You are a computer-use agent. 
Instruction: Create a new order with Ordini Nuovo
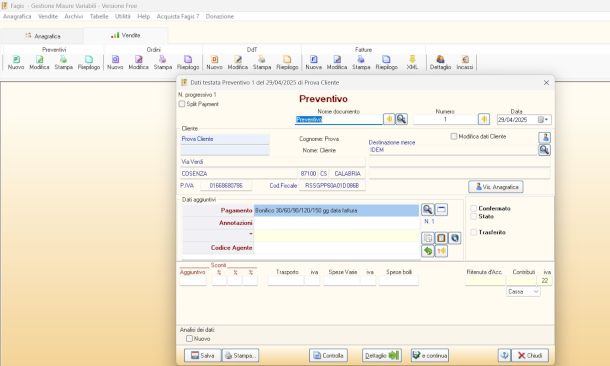[x=115, y=63]
